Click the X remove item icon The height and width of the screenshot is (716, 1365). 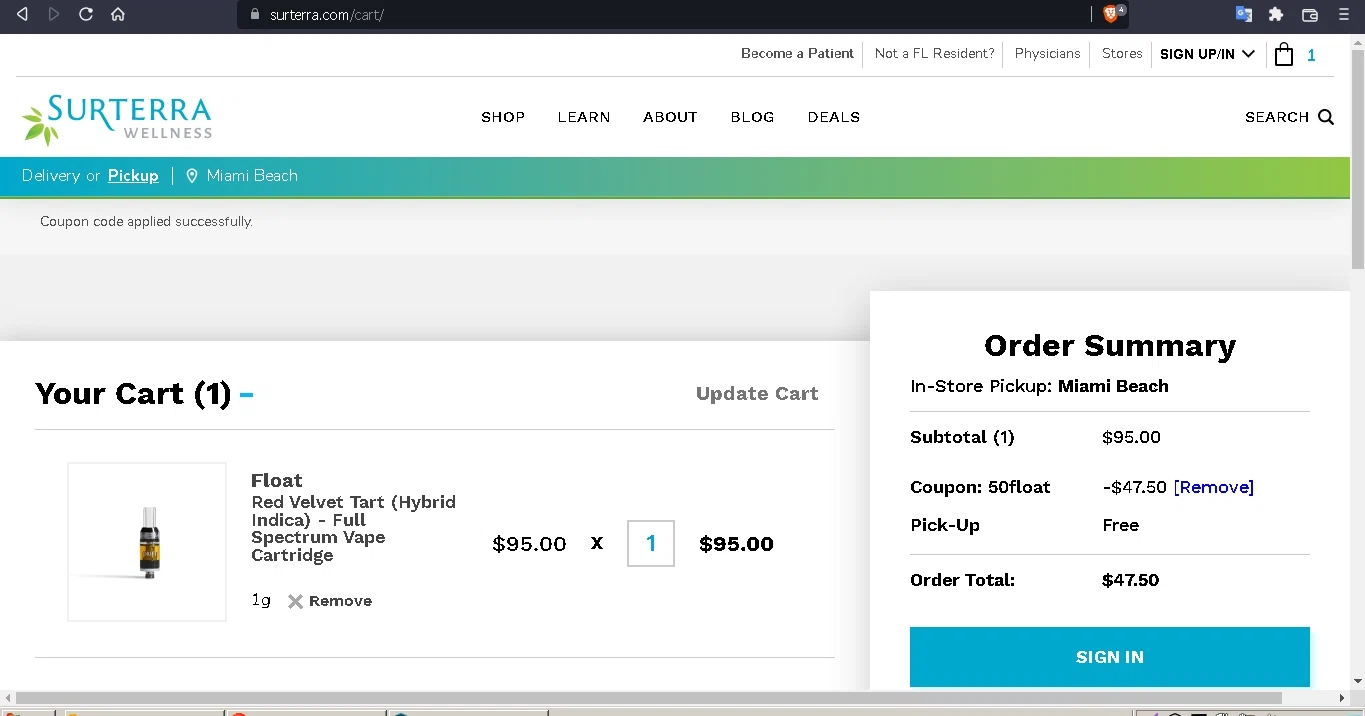[295, 601]
